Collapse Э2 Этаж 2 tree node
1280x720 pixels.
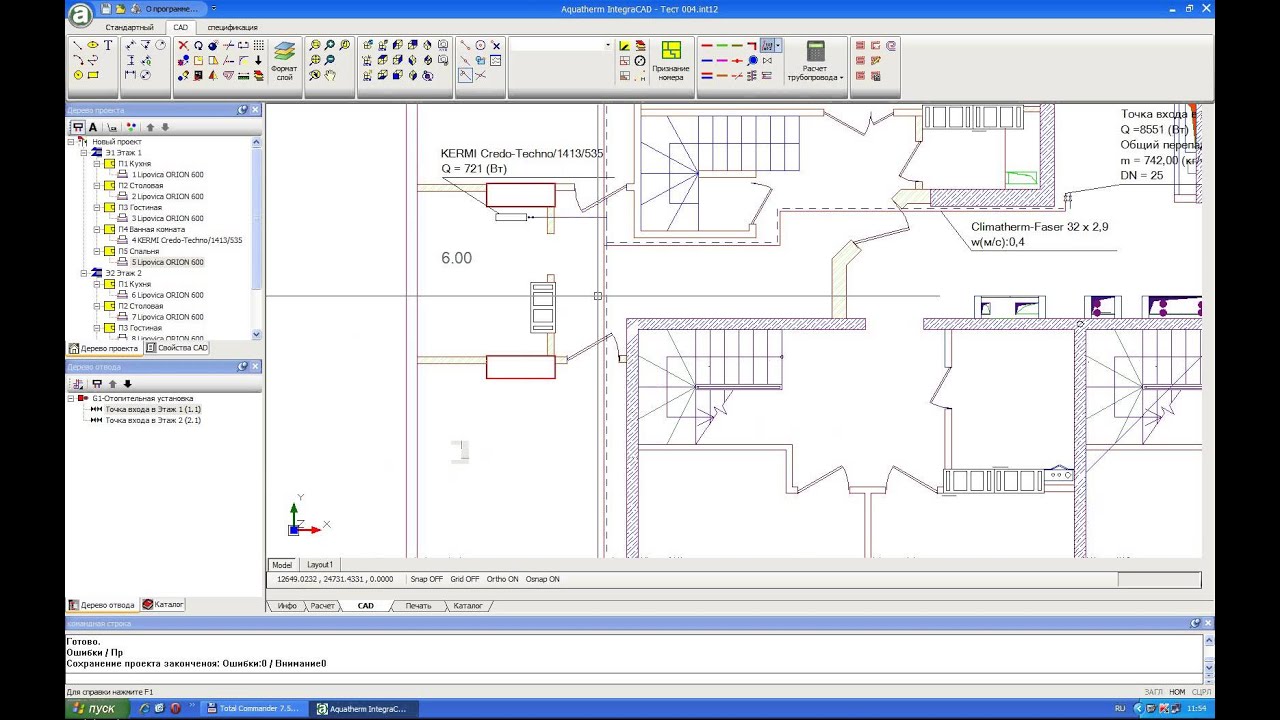click(x=84, y=273)
